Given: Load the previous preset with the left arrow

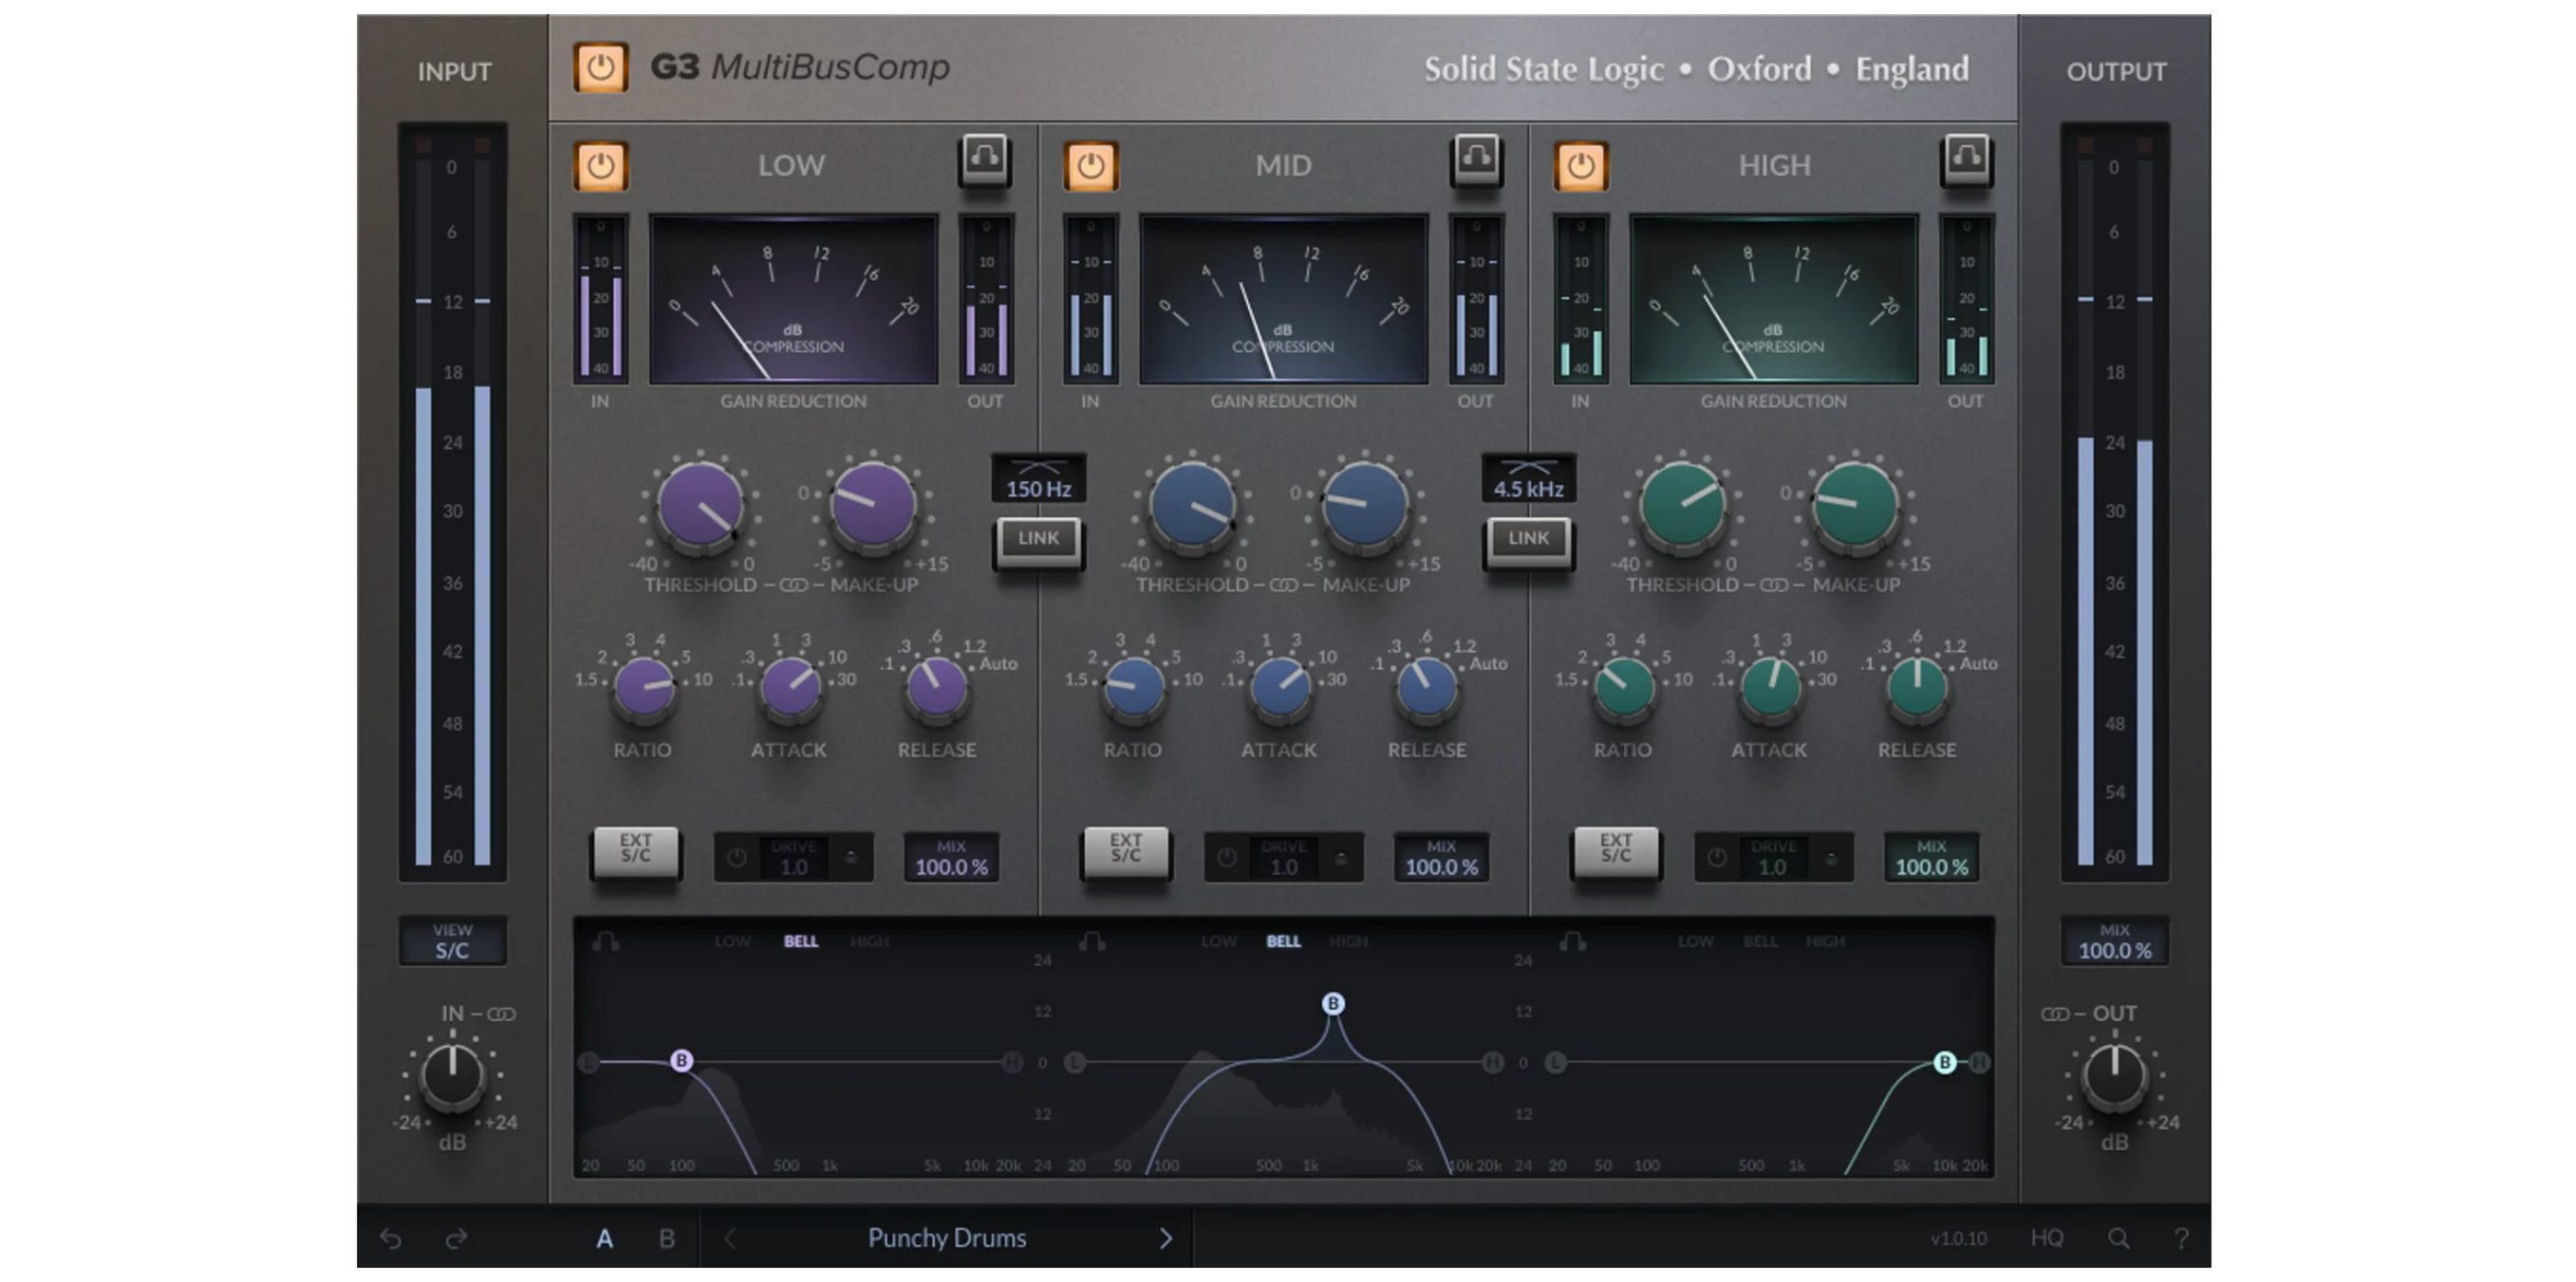Looking at the screenshot, I should pos(730,1238).
